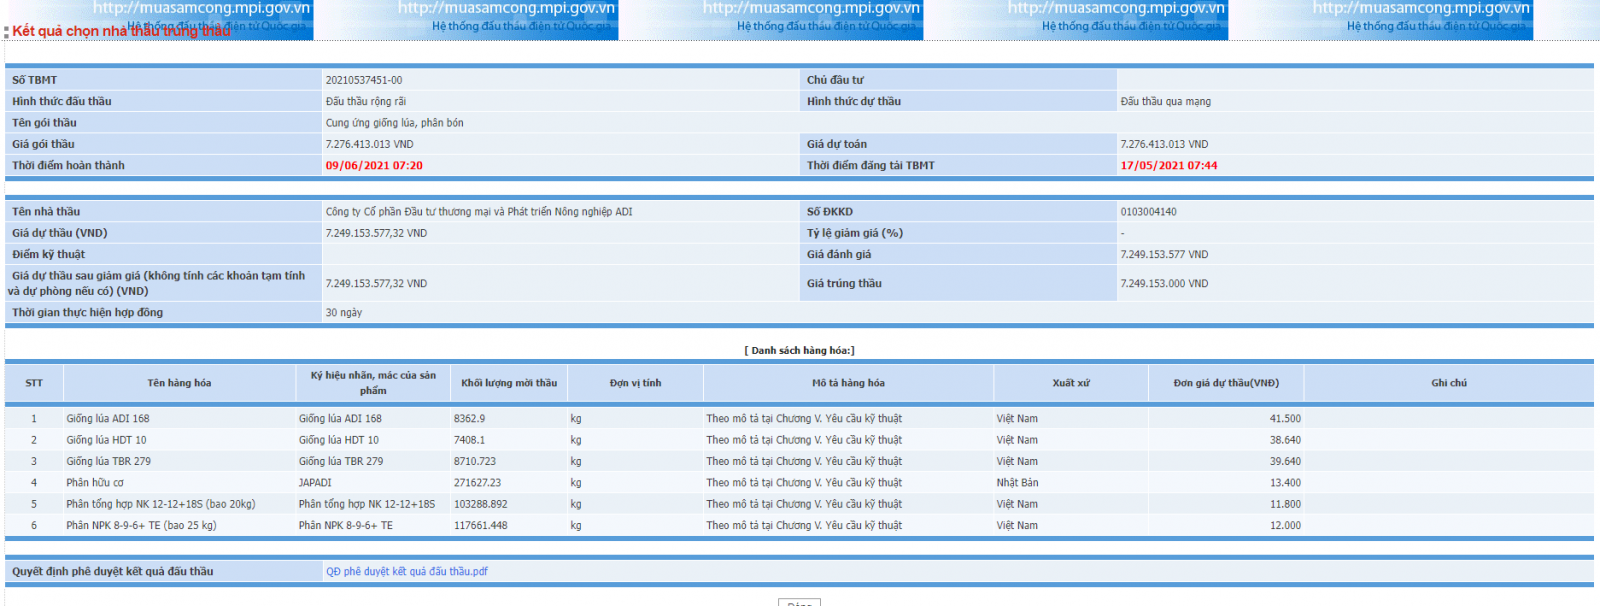Viewport: 1600px width, 606px height.
Task: Click the winning bid value 7.249.153.000 VND
Action: (1163, 284)
